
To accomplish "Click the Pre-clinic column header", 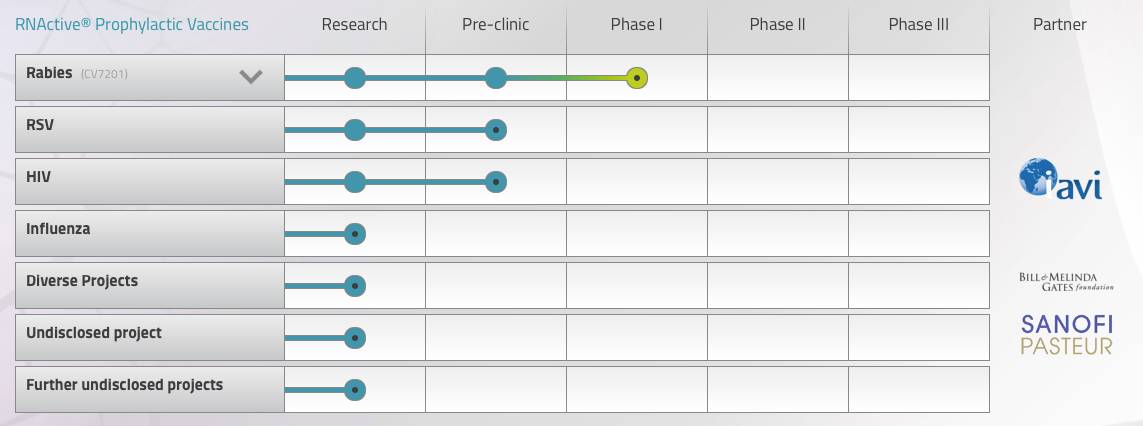I will [x=495, y=25].
